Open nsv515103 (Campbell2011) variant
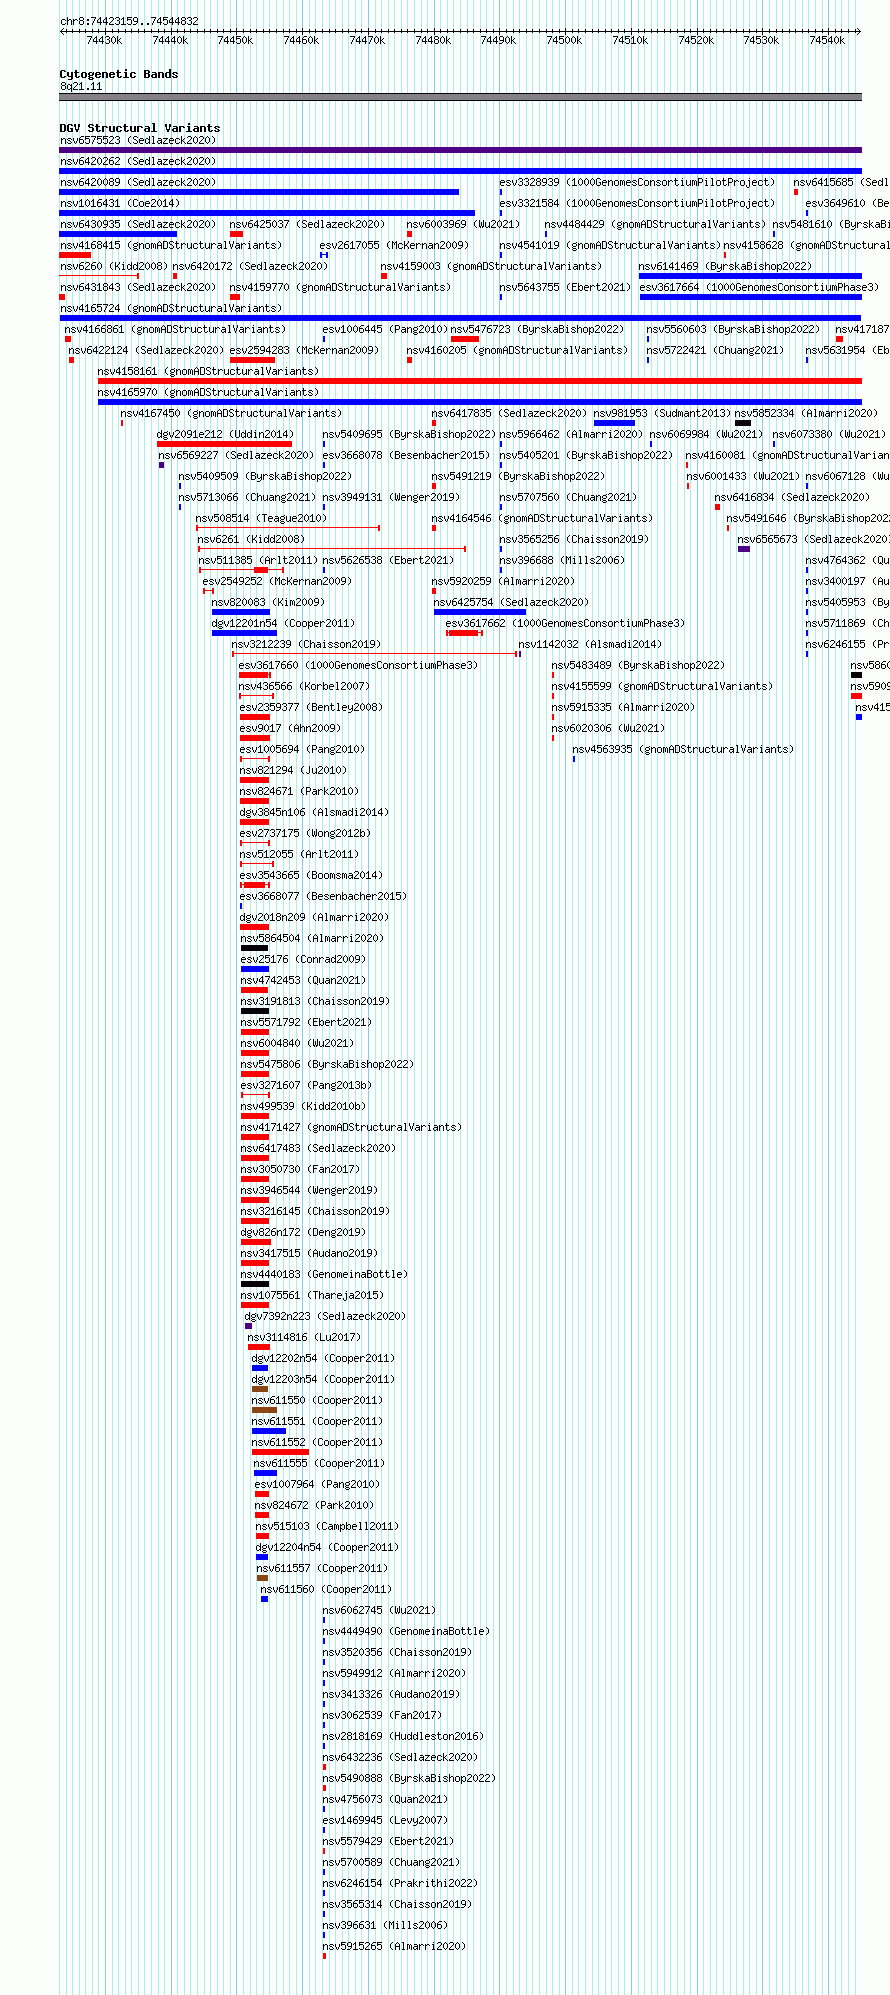890x1995 pixels. click(x=327, y=1526)
